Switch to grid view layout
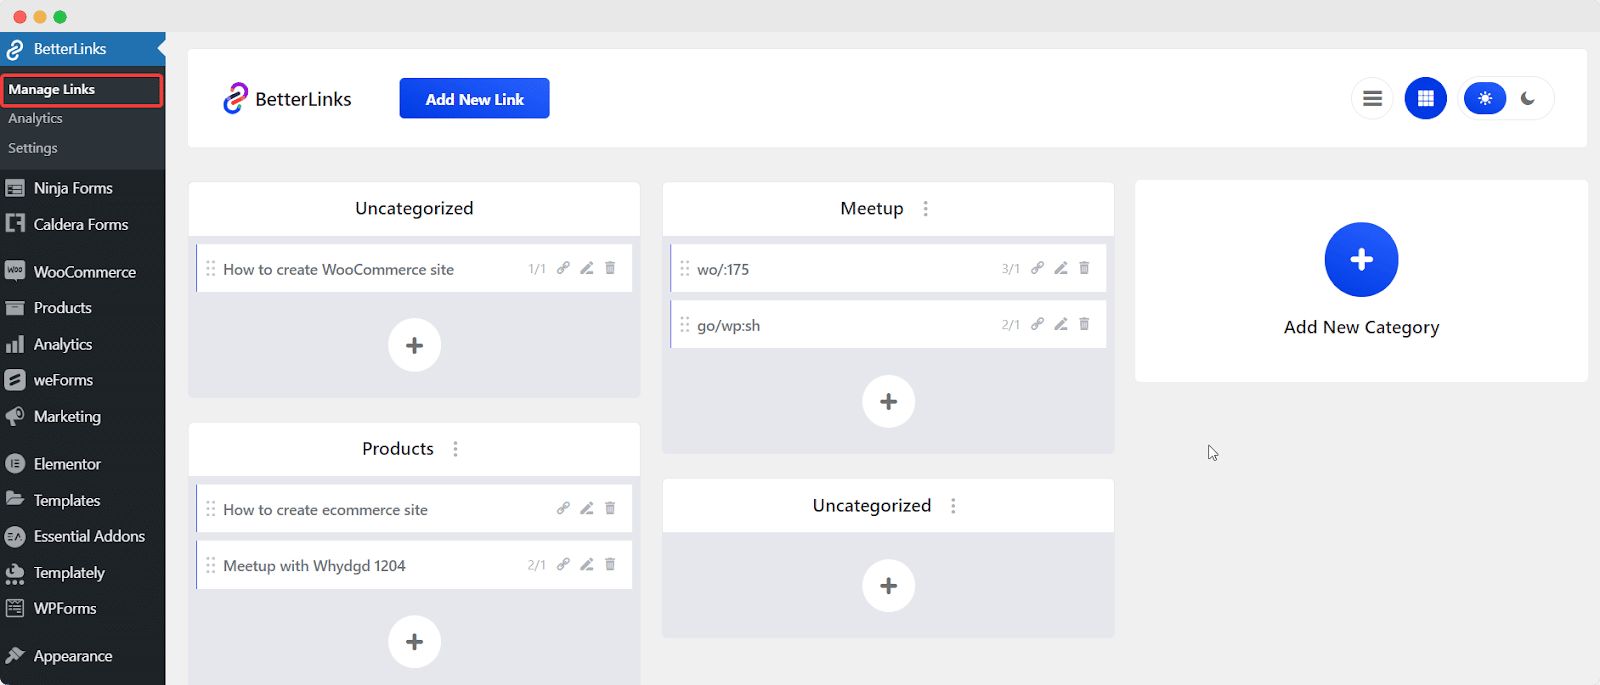 point(1425,99)
